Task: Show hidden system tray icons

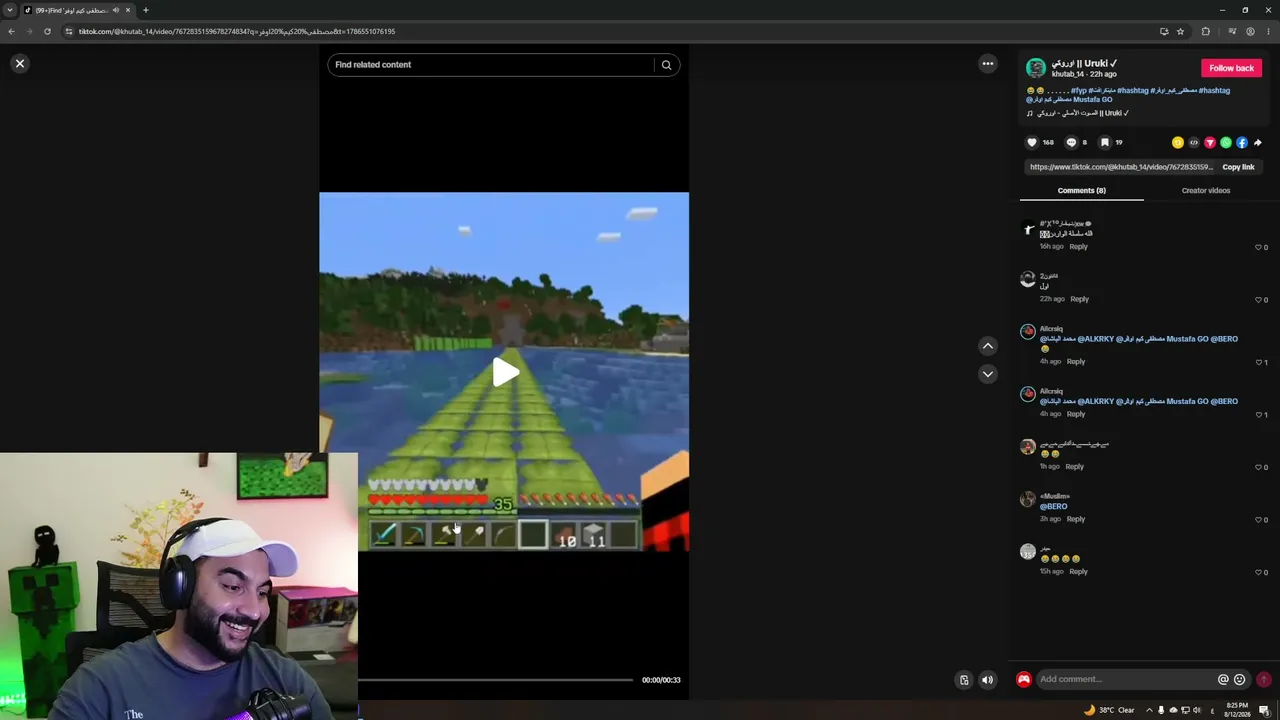Action: pyautogui.click(x=1148, y=710)
